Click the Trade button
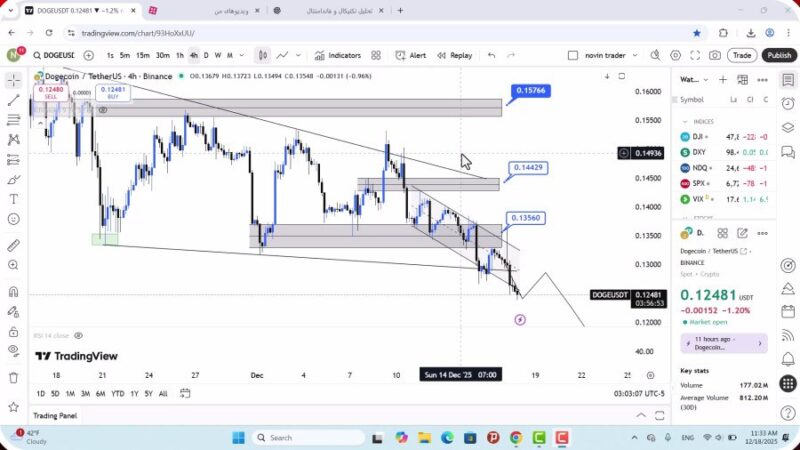 pos(741,55)
